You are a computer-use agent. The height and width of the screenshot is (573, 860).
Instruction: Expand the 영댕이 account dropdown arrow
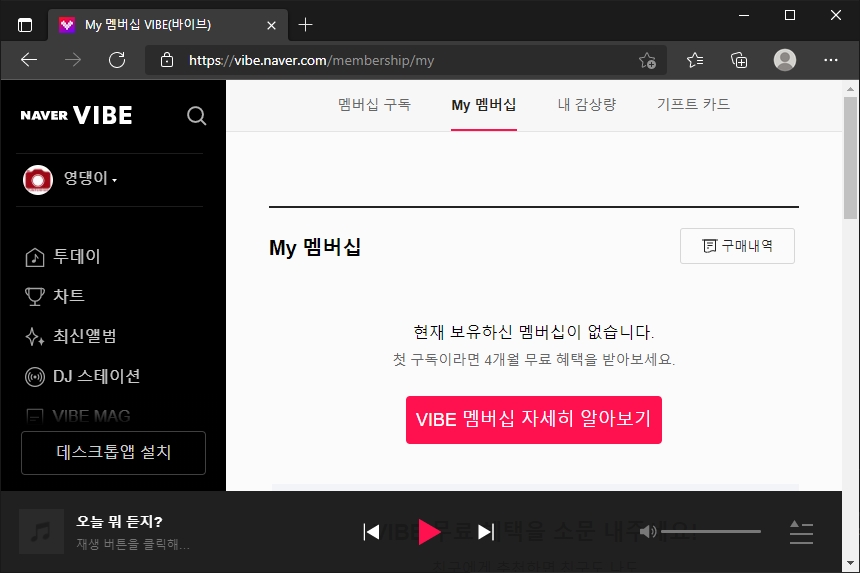[x=115, y=180]
